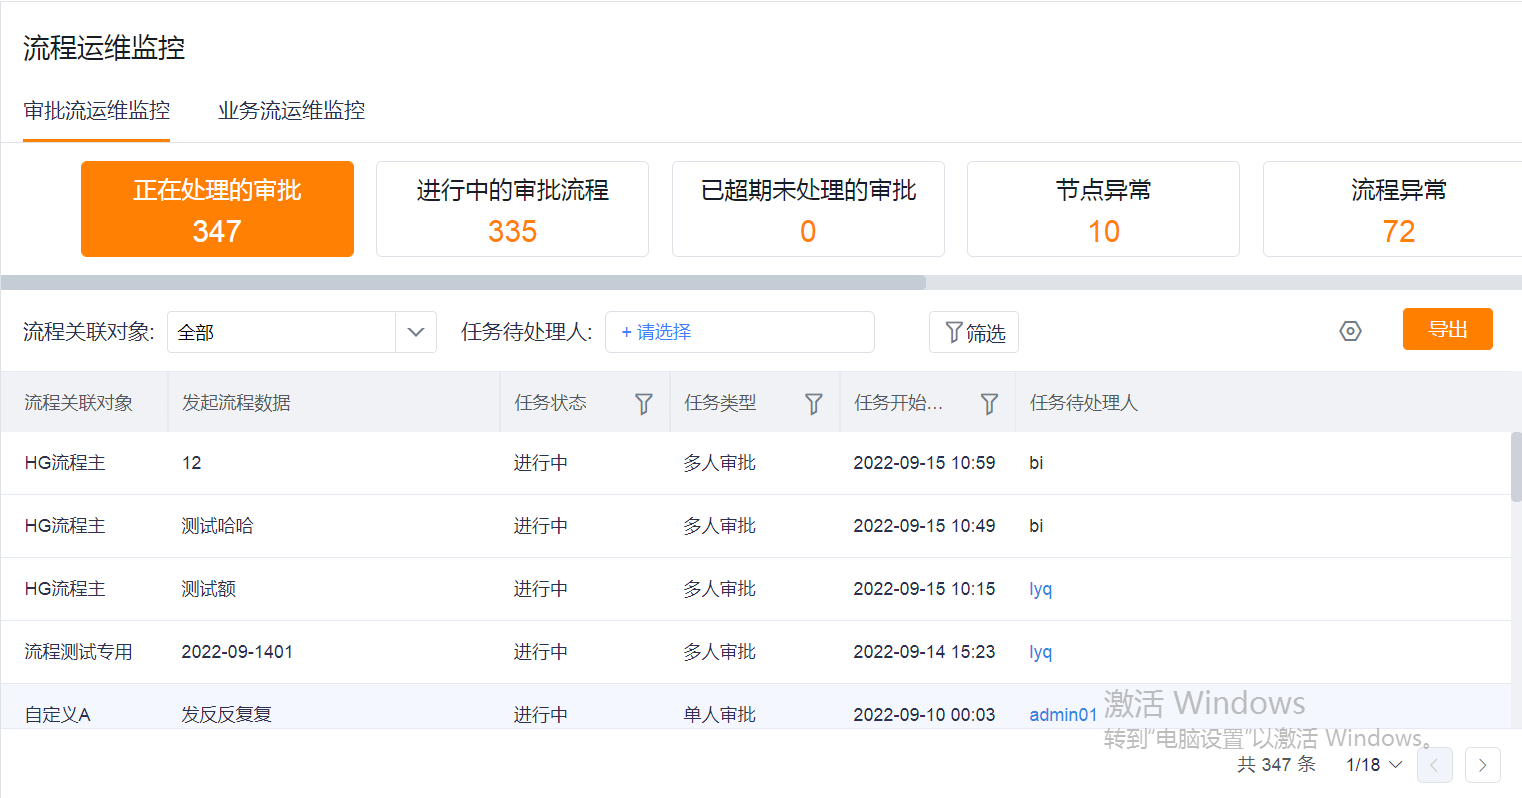
Task: Click the 任务待处理人 column header
Action: click(1084, 403)
